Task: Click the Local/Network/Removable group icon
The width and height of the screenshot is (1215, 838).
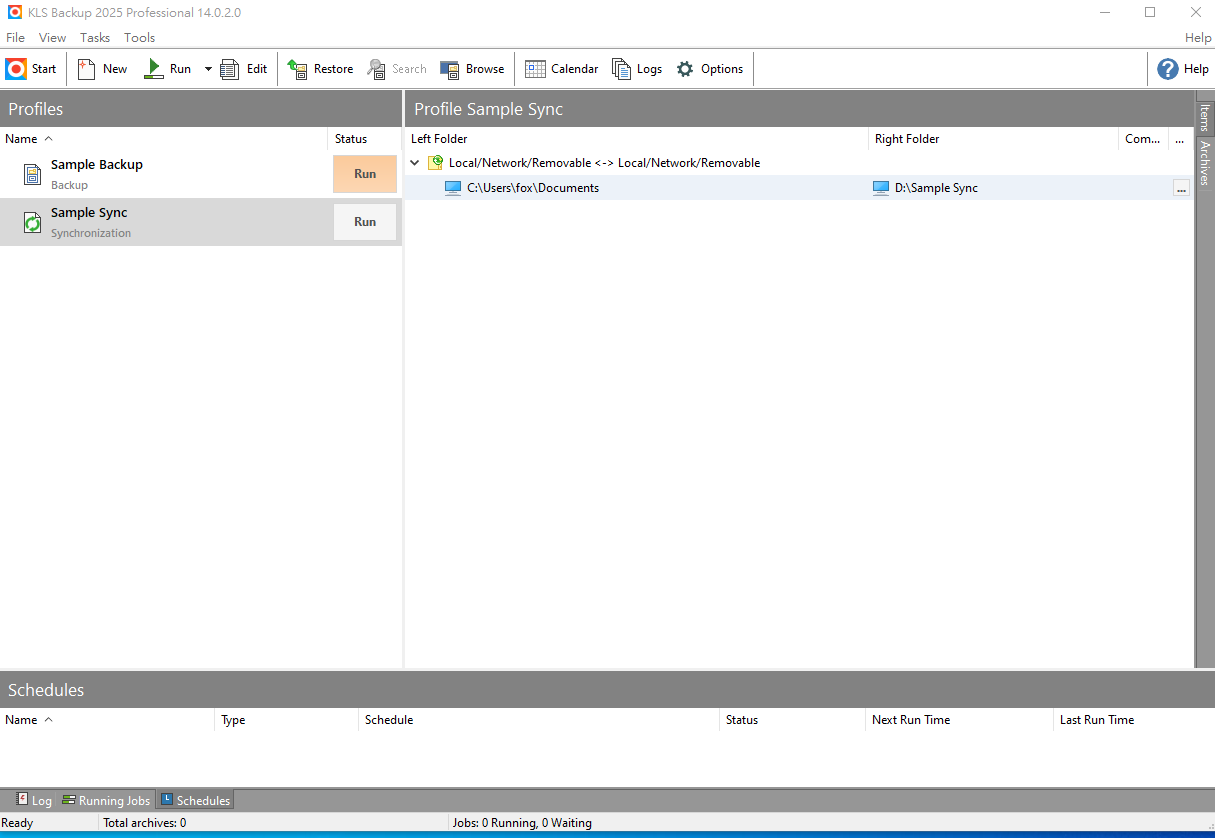Action: click(436, 163)
